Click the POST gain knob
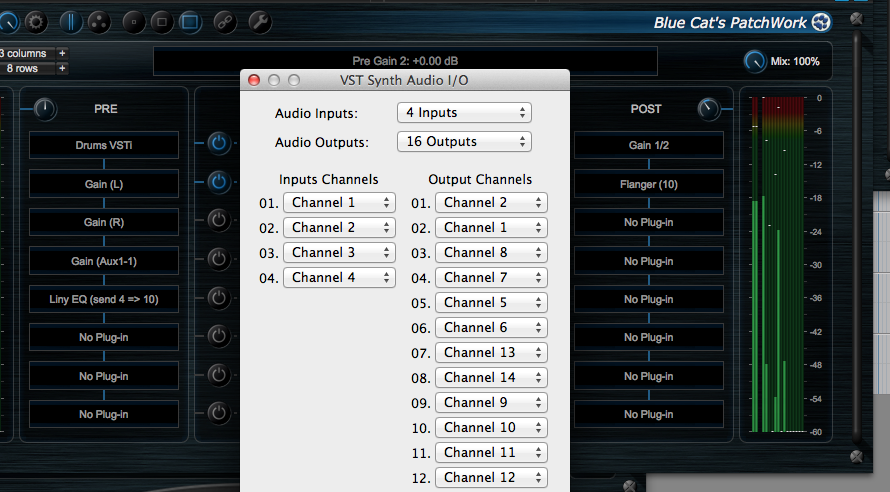This screenshot has height=492, width=890. pyautogui.click(x=708, y=109)
